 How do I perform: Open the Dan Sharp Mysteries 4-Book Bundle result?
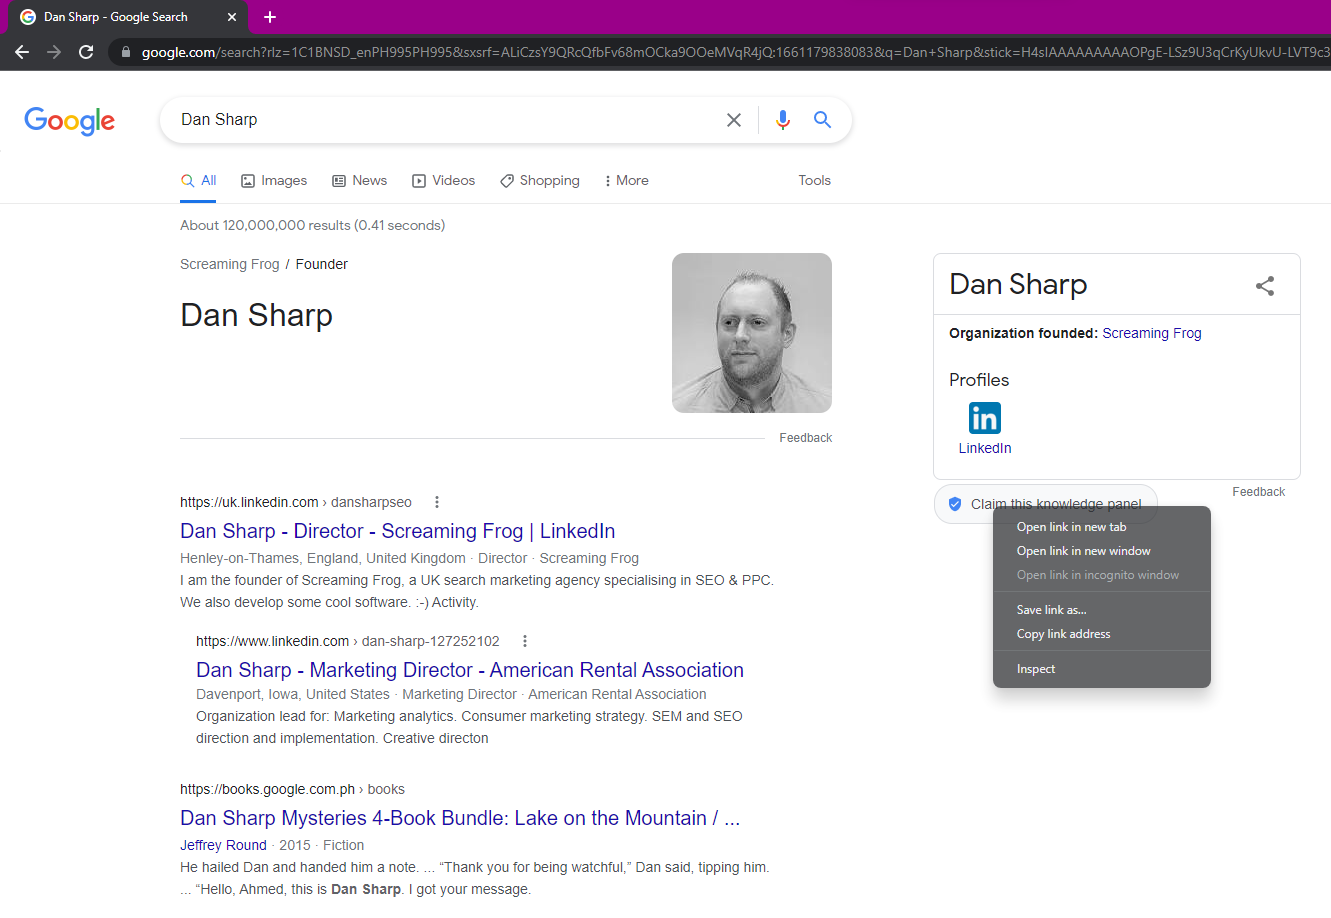pyautogui.click(x=460, y=818)
